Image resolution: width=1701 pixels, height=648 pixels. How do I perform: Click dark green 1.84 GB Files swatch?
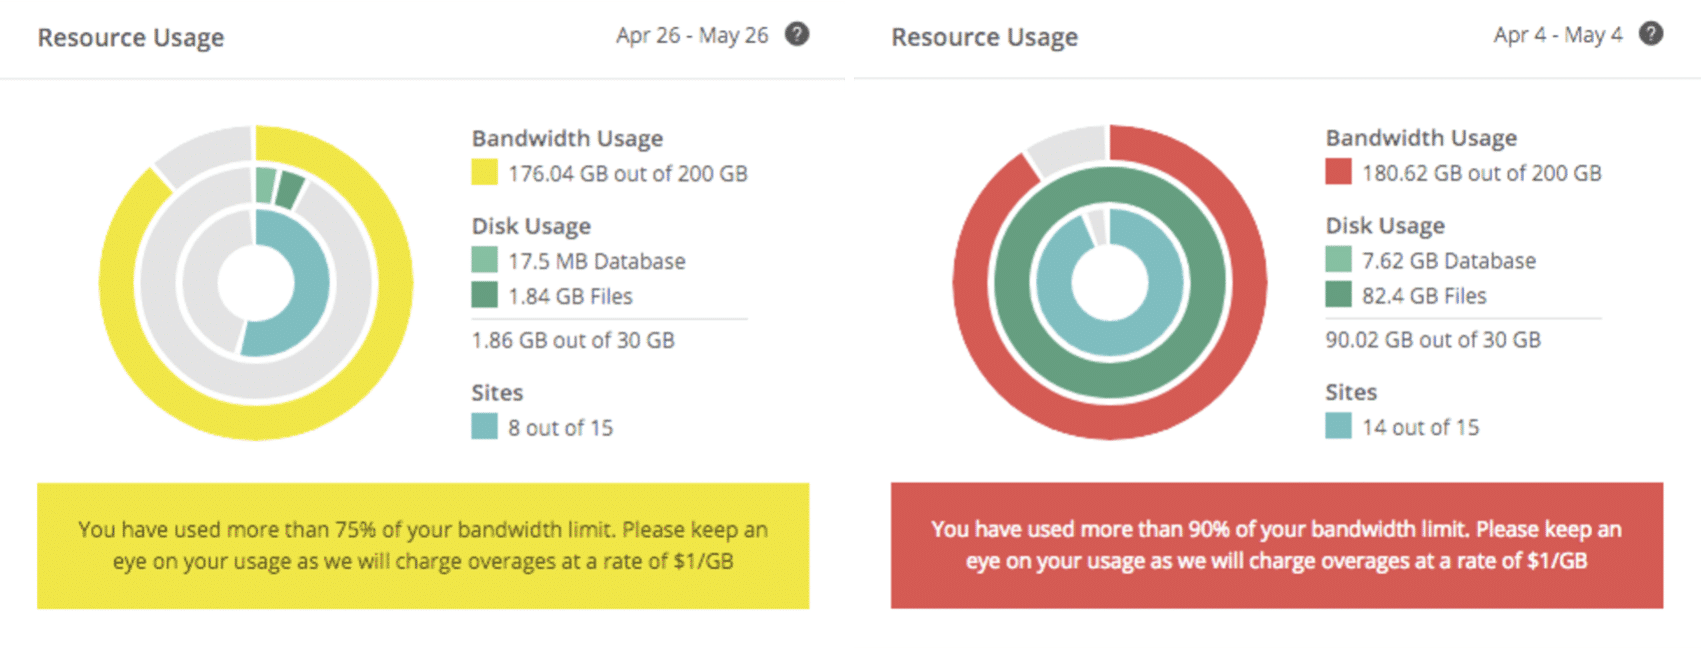tap(484, 295)
